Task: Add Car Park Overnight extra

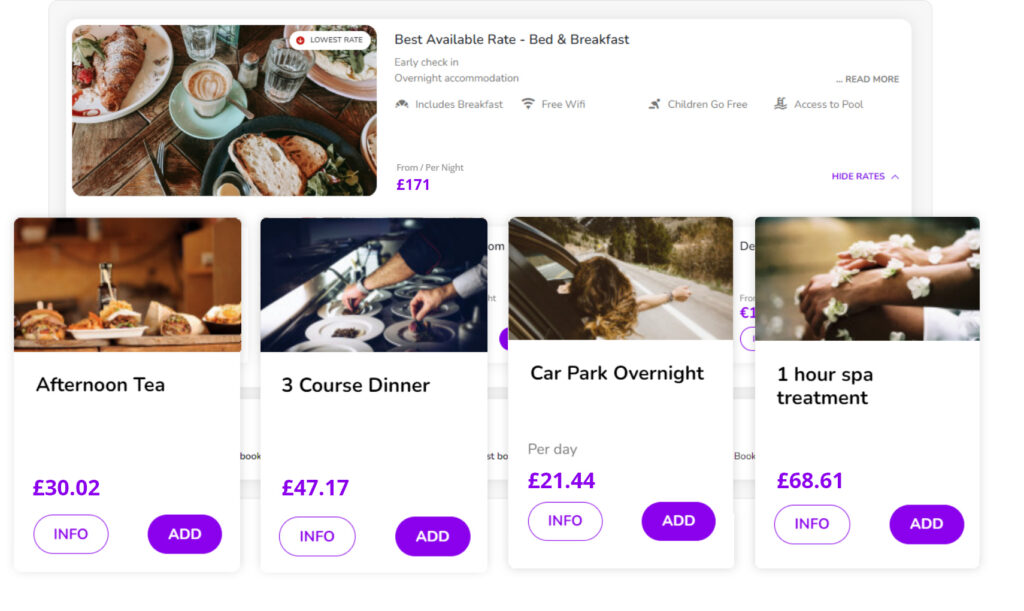Action: (x=678, y=521)
